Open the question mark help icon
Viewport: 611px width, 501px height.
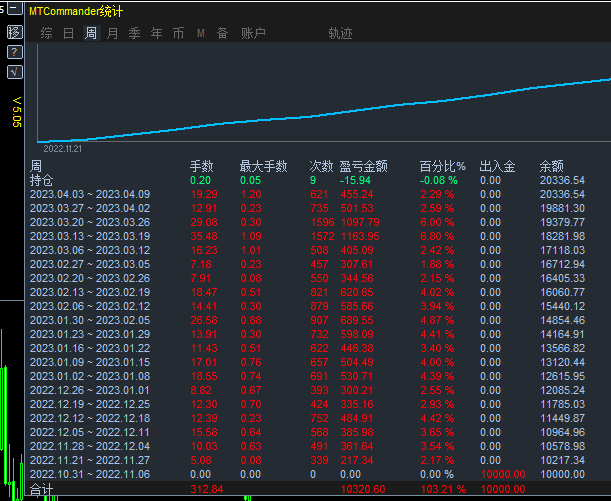click(x=15, y=52)
